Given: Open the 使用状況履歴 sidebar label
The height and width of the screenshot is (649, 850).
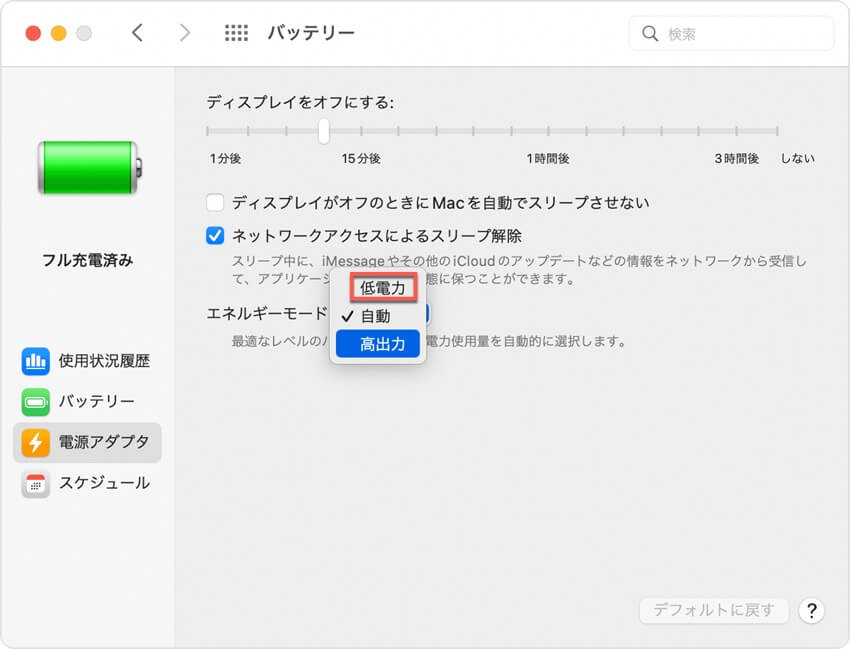Looking at the screenshot, I should tap(104, 361).
